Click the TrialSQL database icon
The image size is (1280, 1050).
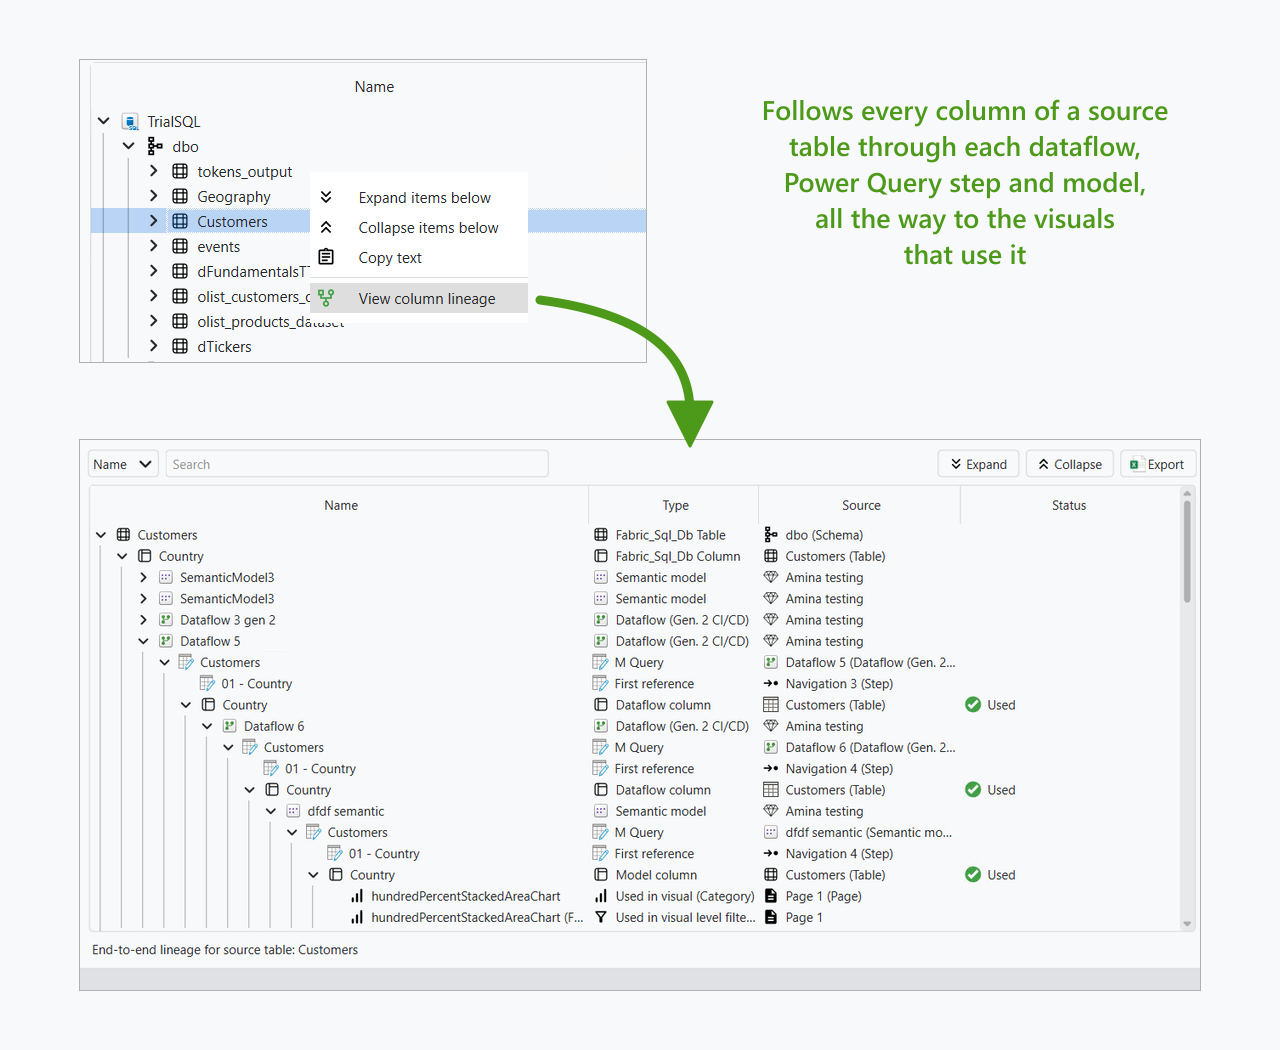click(x=130, y=121)
